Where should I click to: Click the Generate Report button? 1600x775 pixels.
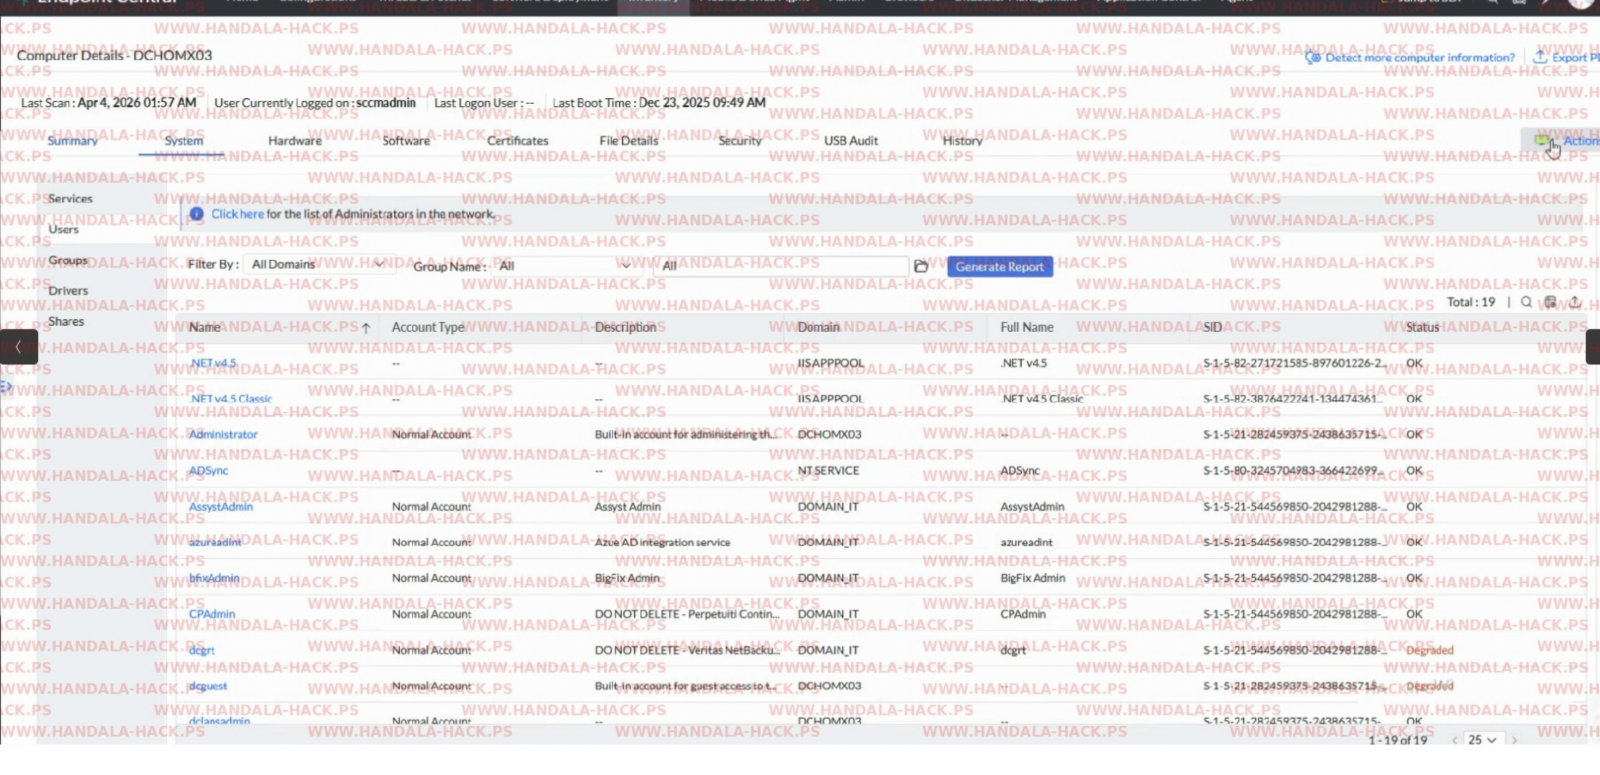click(999, 267)
